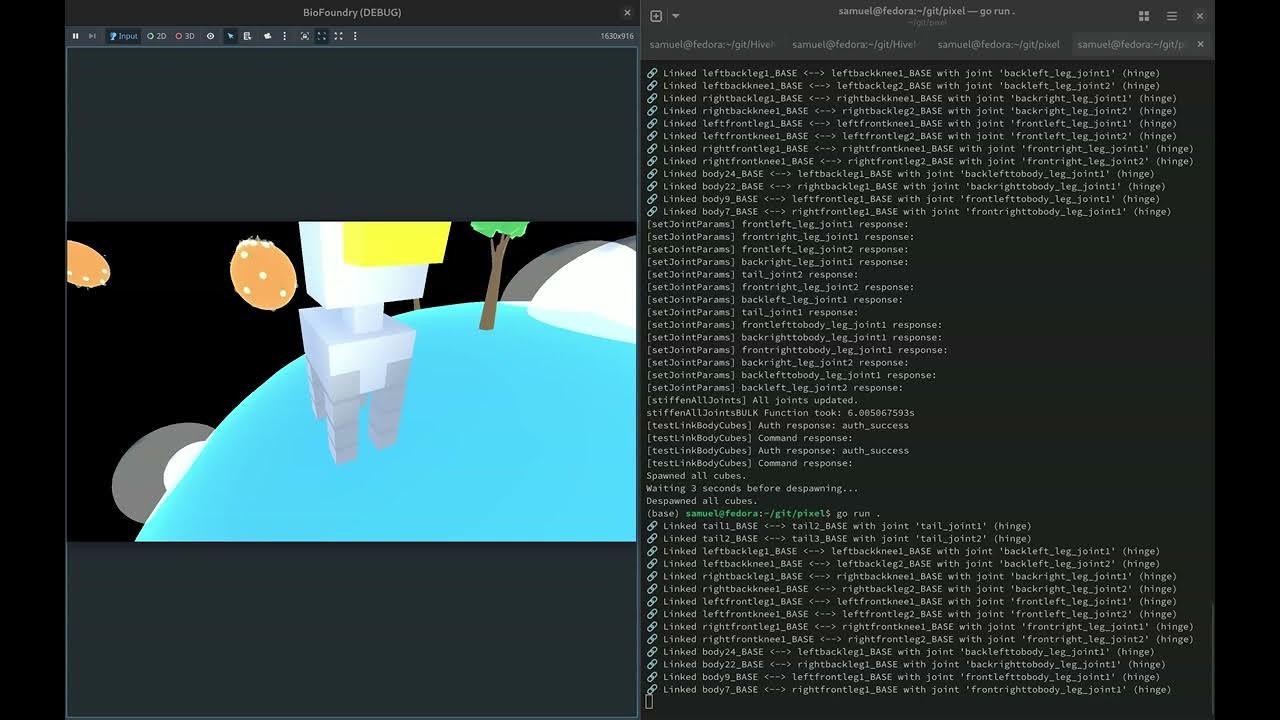This screenshot has height=720, width=1280.
Task: Open the dropdown arrow beside the new tab button
Action: click(x=675, y=17)
